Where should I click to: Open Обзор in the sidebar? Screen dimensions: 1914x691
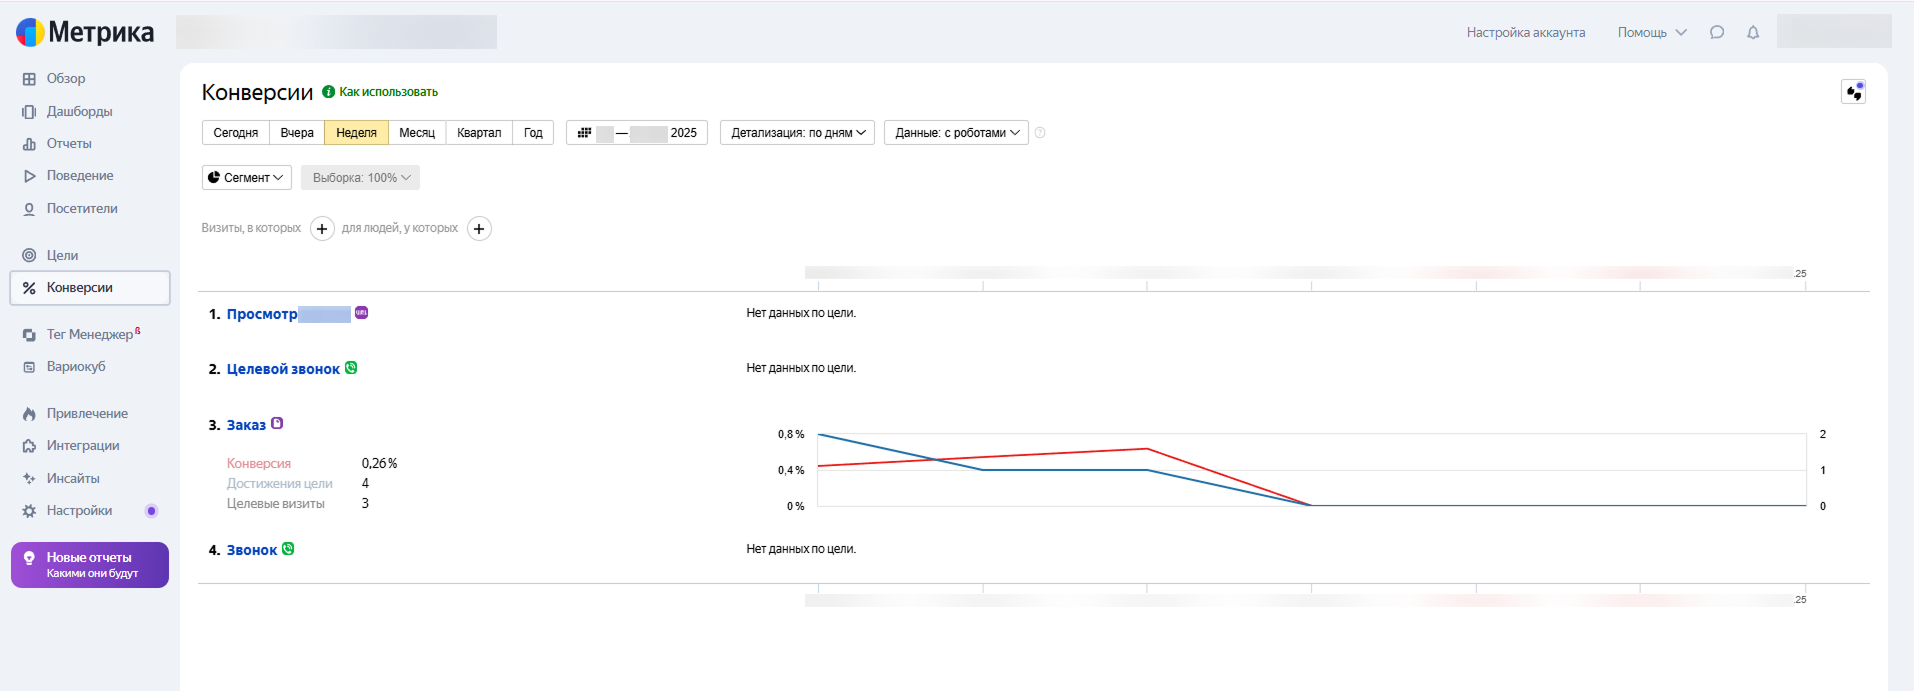tap(66, 78)
